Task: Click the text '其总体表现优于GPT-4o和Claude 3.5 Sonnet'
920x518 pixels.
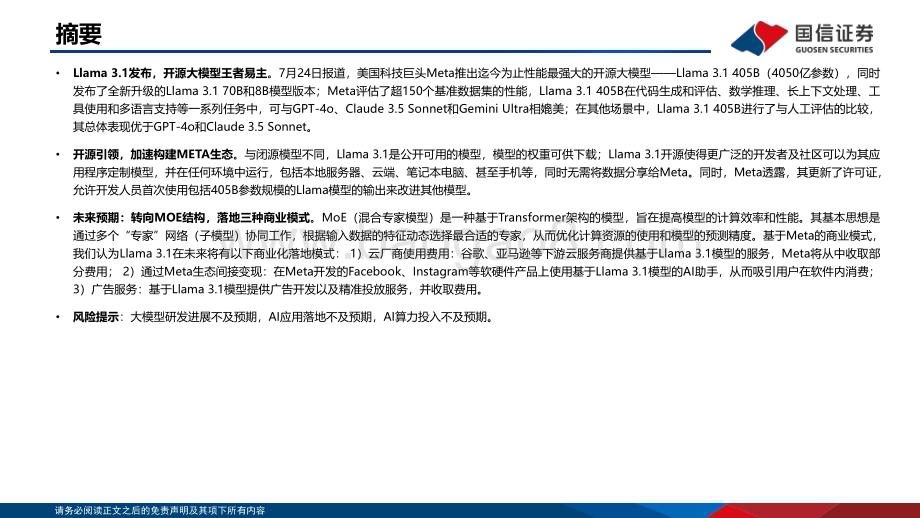Action: 190,127
